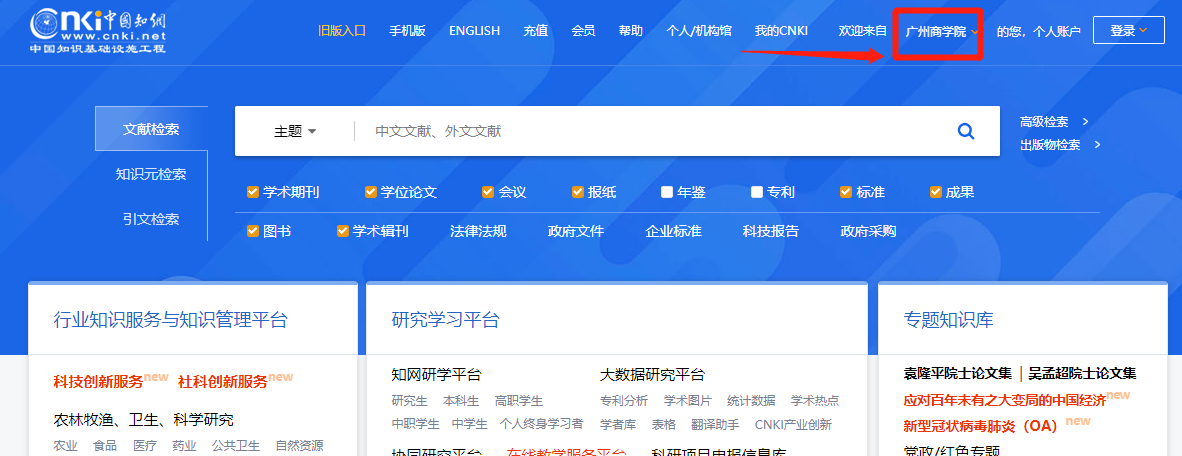Click the magnifying glass search icon
The width and height of the screenshot is (1182, 456).
click(965, 131)
